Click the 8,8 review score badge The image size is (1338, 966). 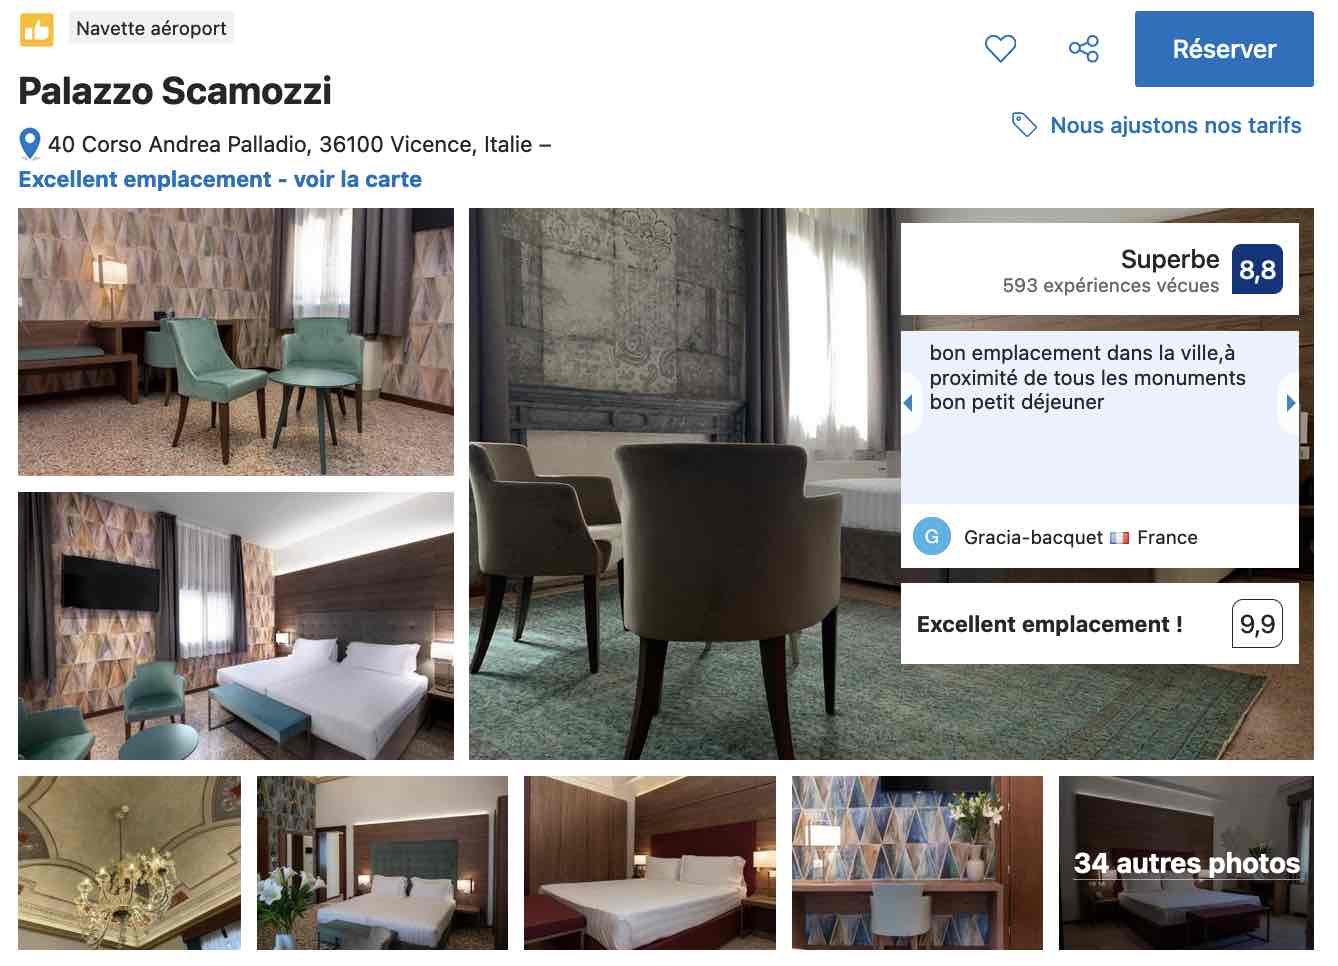[1257, 269]
